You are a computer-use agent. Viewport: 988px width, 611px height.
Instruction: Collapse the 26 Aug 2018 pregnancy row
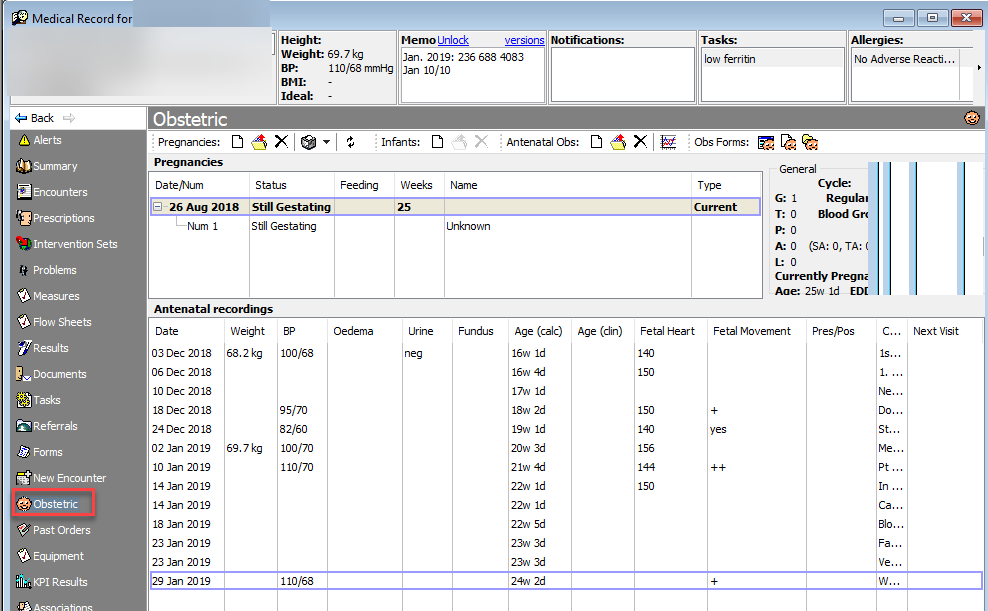pos(158,207)
